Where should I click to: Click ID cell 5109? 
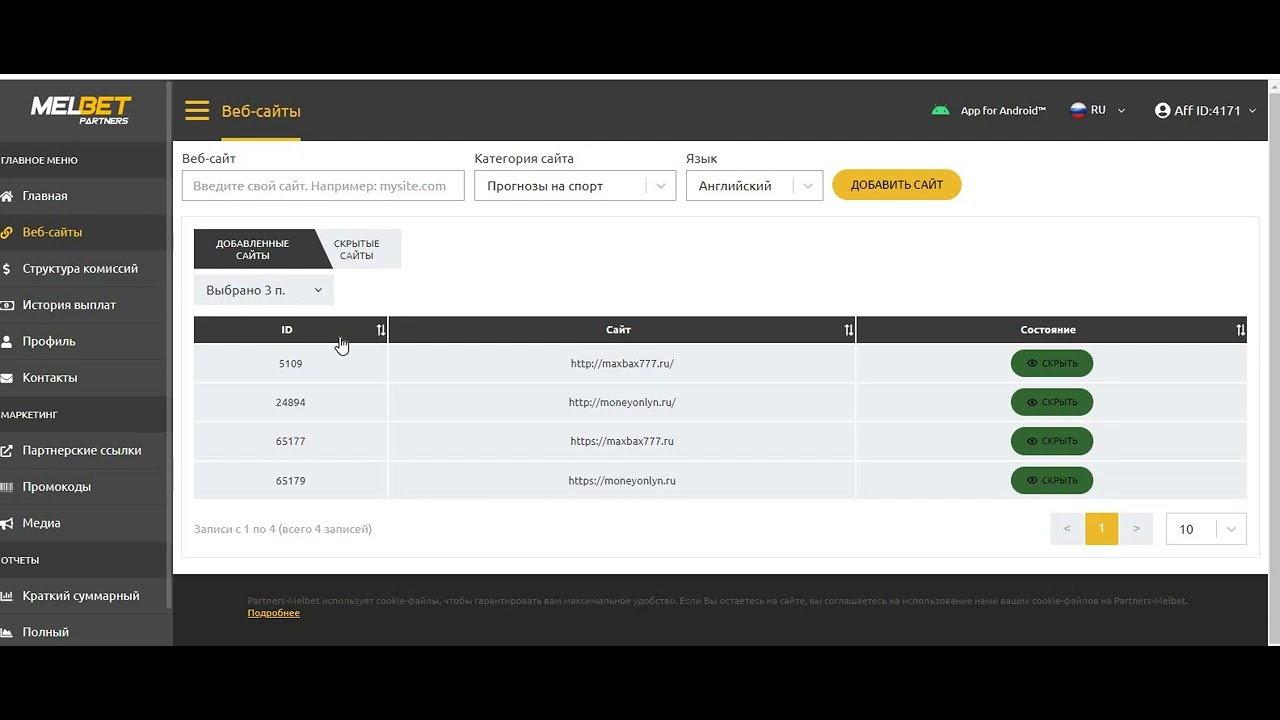coord(290,364)
